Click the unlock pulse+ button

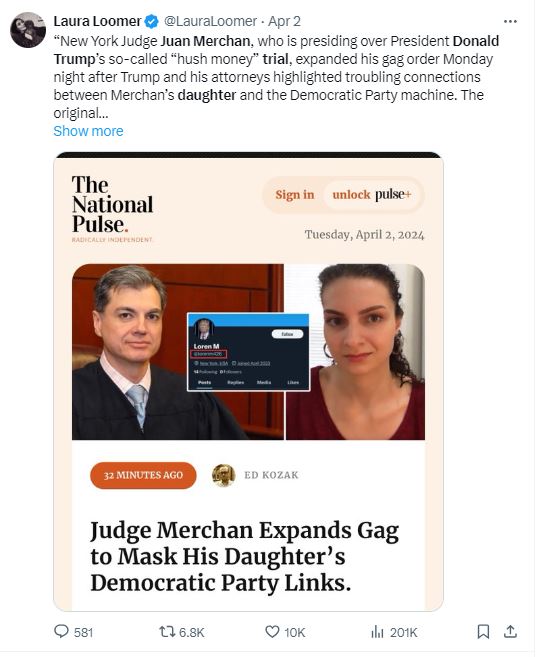pos(372,195)
